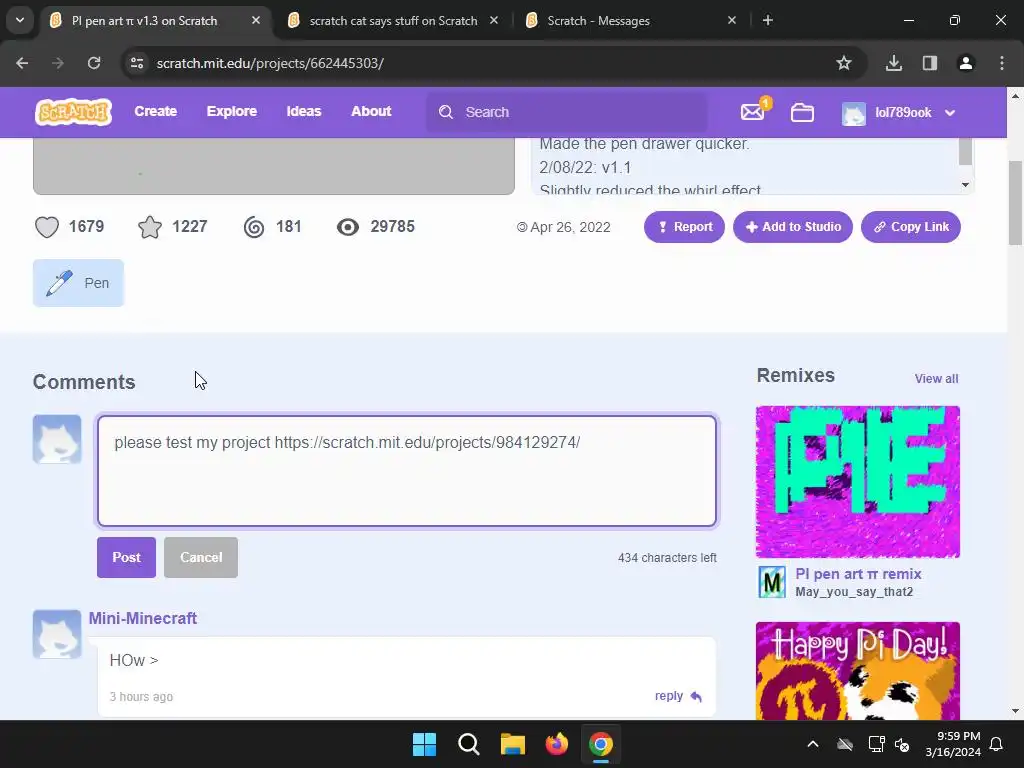Open the PIE remix thumbnail
Screen dimensions: 1024x768
point(857,482)
